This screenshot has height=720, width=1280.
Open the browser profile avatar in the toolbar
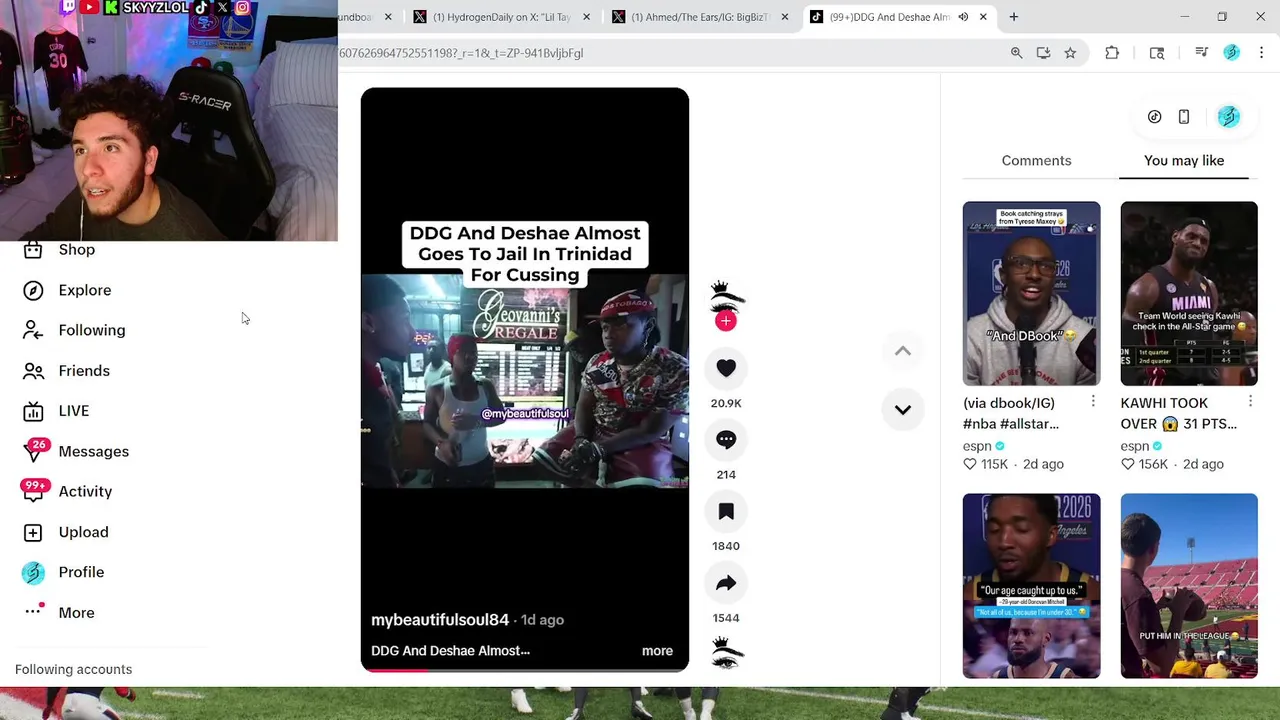click(x=1231, y=53)
